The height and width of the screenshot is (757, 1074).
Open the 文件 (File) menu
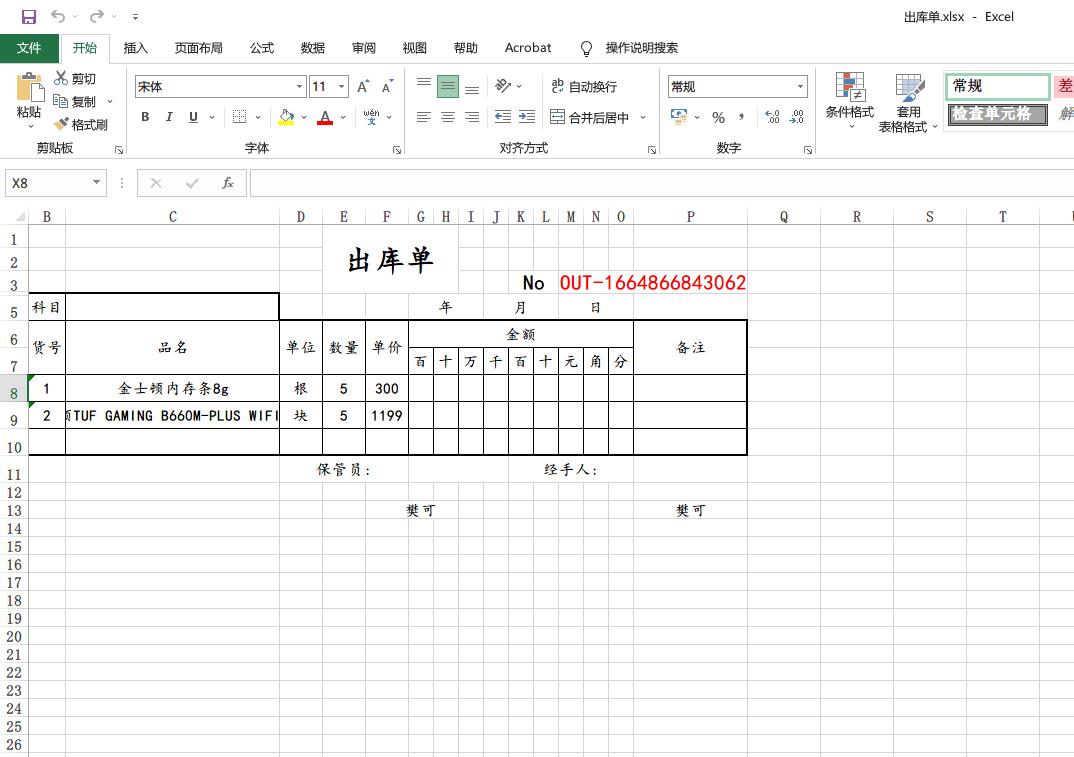click(29, 48)
